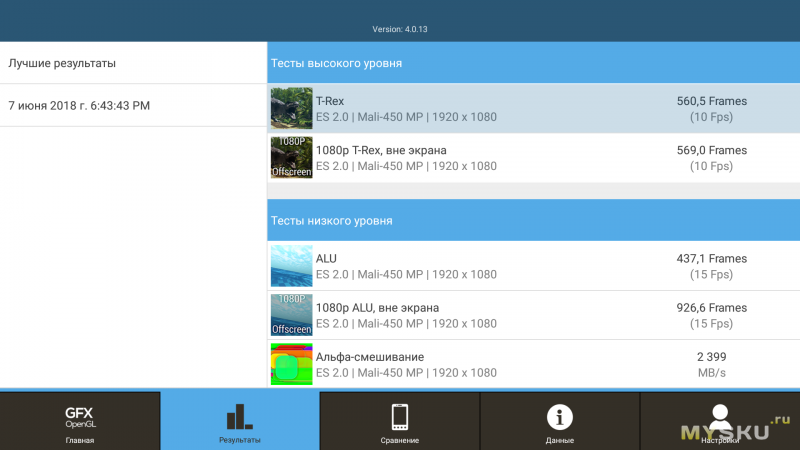
Task: Select the 7 июня 2018 result entry
Action: [x=133, y=106]
